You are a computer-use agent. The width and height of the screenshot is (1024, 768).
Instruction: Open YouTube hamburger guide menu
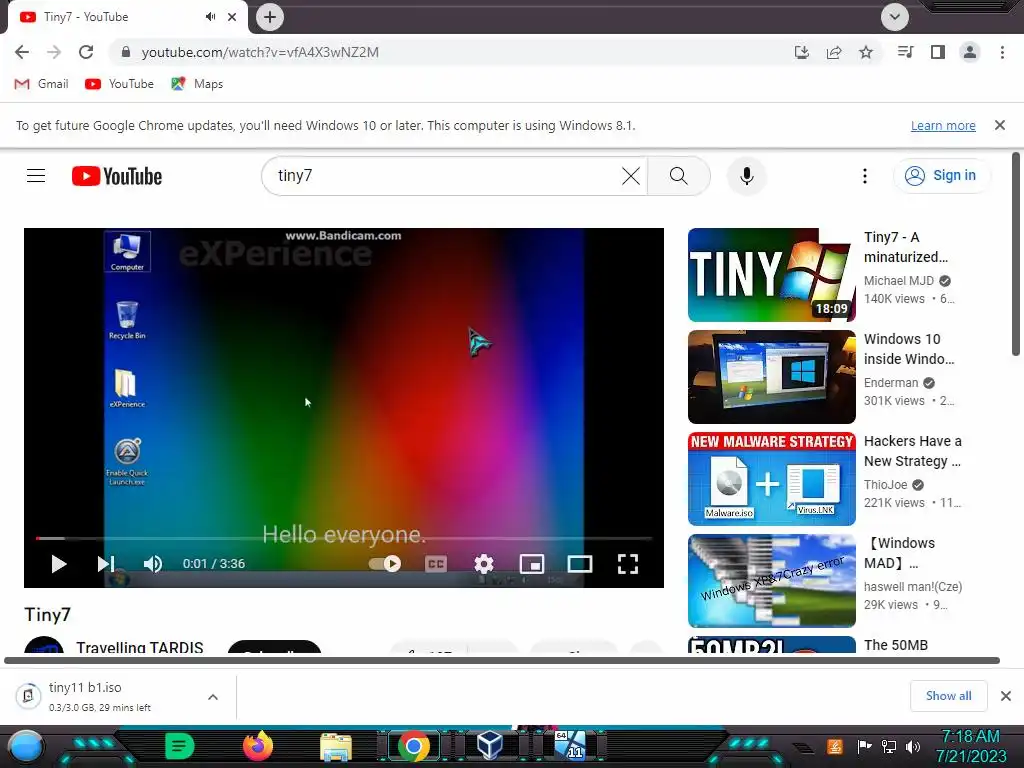tap(36, 176)
